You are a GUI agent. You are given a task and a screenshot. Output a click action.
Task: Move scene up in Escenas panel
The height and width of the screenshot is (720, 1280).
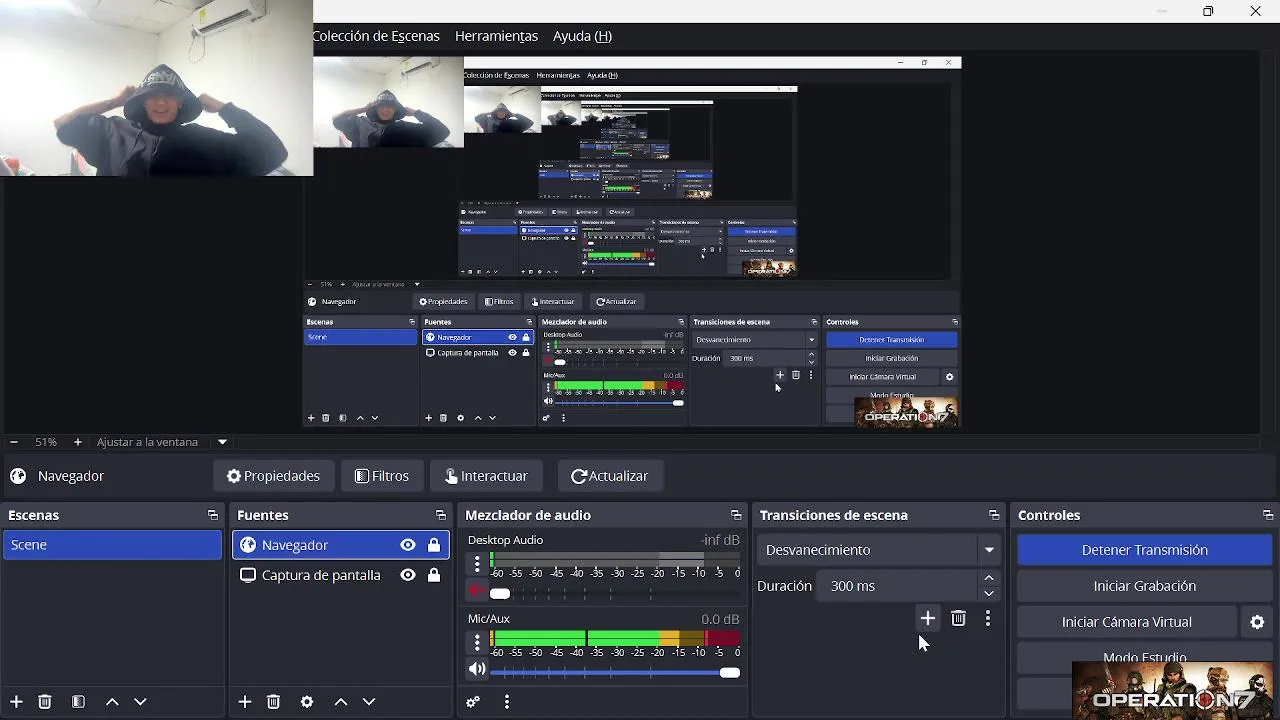112,702
